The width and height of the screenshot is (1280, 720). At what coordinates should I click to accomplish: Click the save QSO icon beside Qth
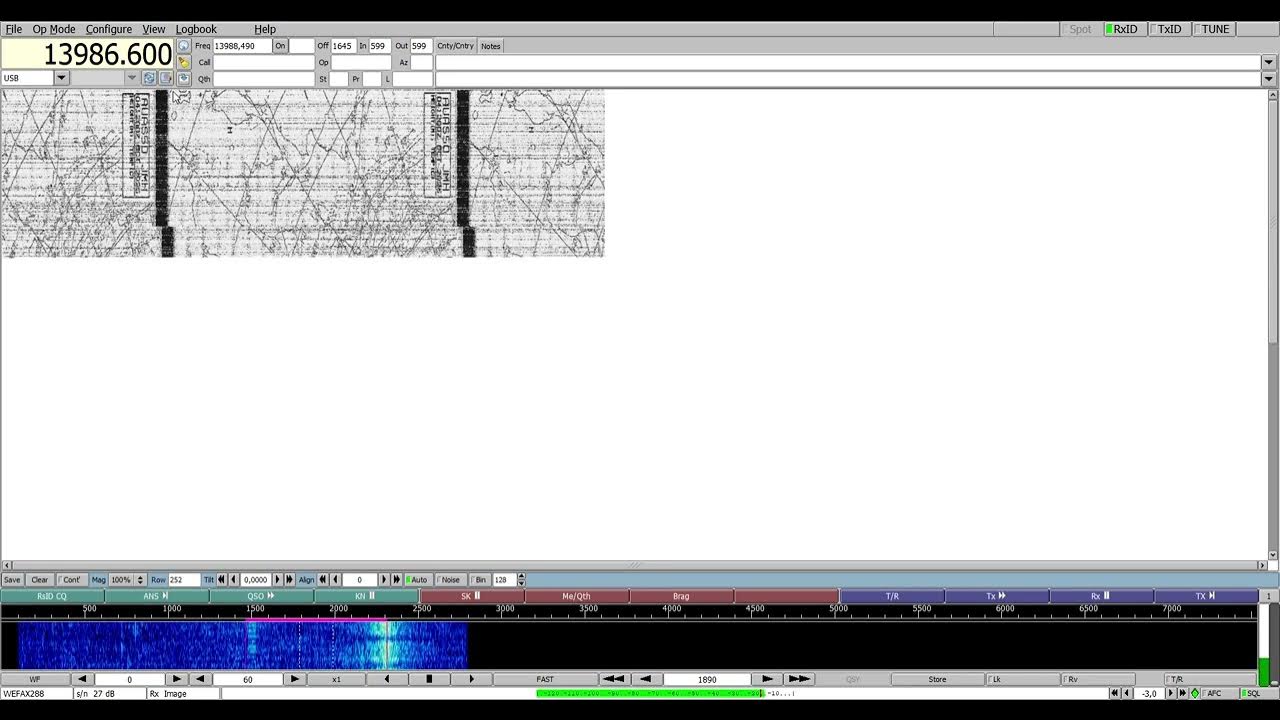[184, 78]
